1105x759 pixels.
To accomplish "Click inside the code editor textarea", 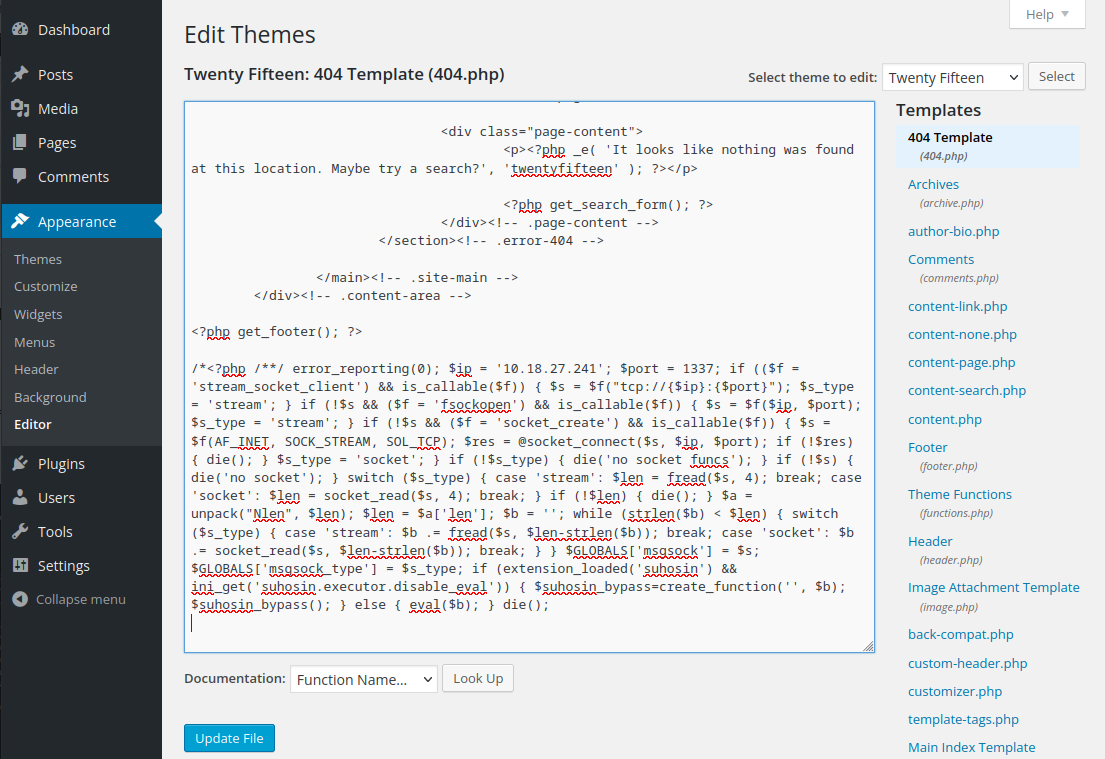I will point(529,377).
